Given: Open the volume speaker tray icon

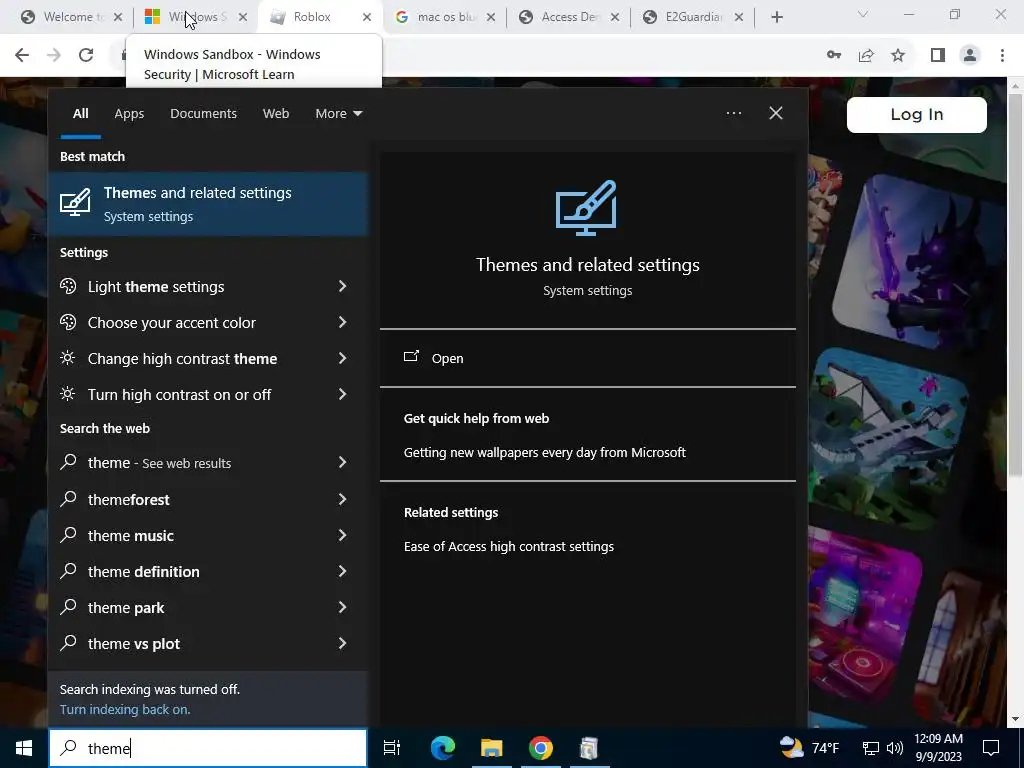Looking at the screenshot, I should click(x=895, y=748).
